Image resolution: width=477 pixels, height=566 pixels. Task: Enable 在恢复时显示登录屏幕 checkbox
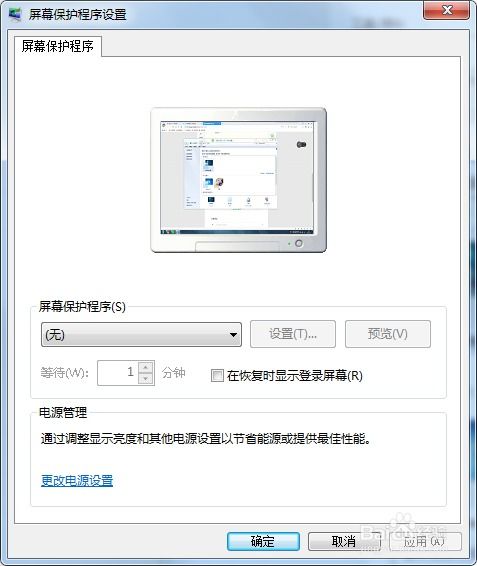[217, 375]
